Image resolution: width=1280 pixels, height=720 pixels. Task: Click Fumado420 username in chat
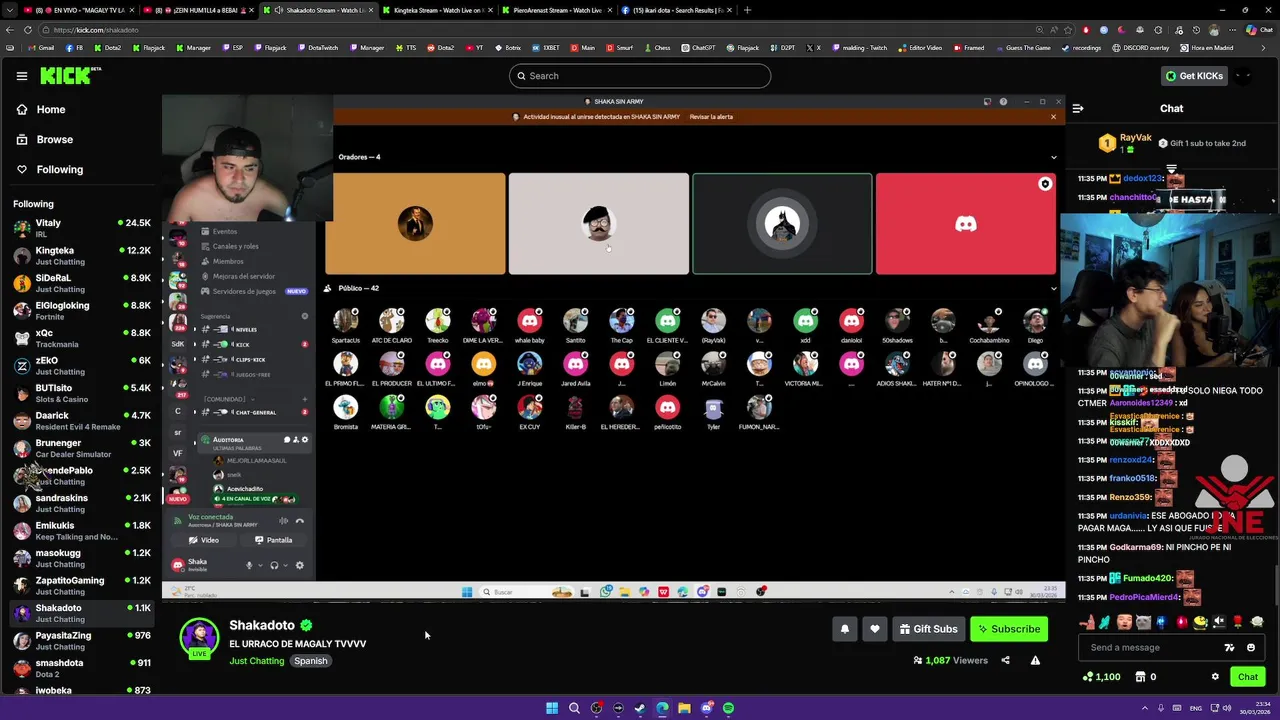pyautogui.click(x=1147, y=579)
